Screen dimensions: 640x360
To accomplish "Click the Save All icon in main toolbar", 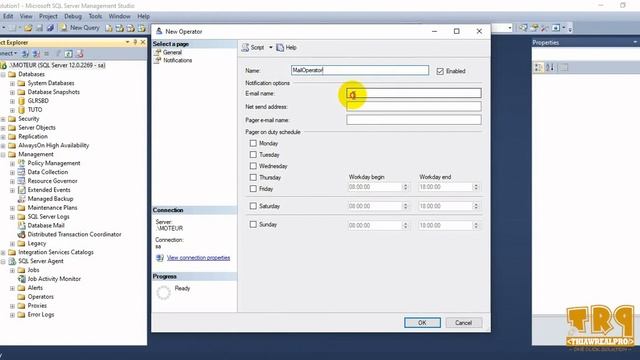I will pyautogui.click(x=50, y=28).
